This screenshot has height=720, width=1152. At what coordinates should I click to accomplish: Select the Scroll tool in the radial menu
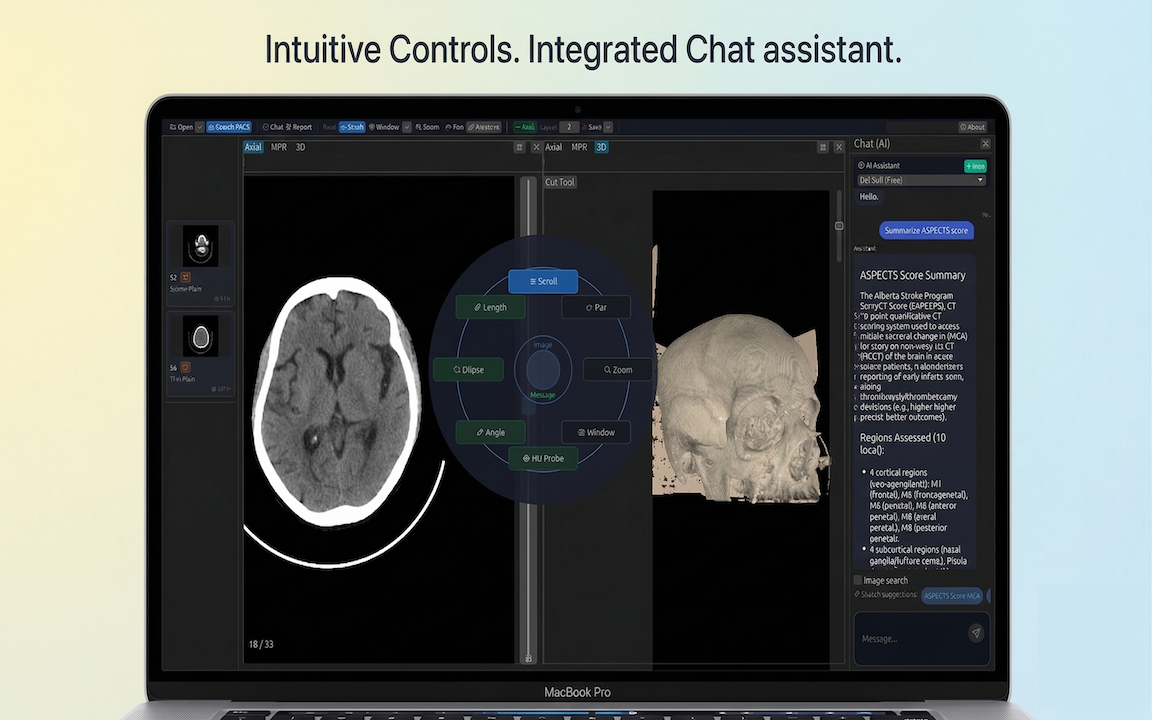[x=542, y=281]
